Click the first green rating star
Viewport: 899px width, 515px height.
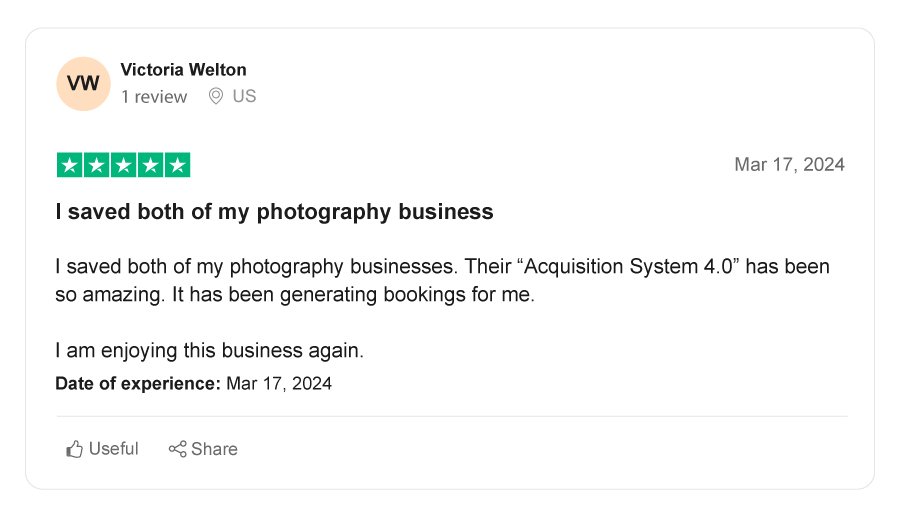pyautogui.click(x=70, y=165)
